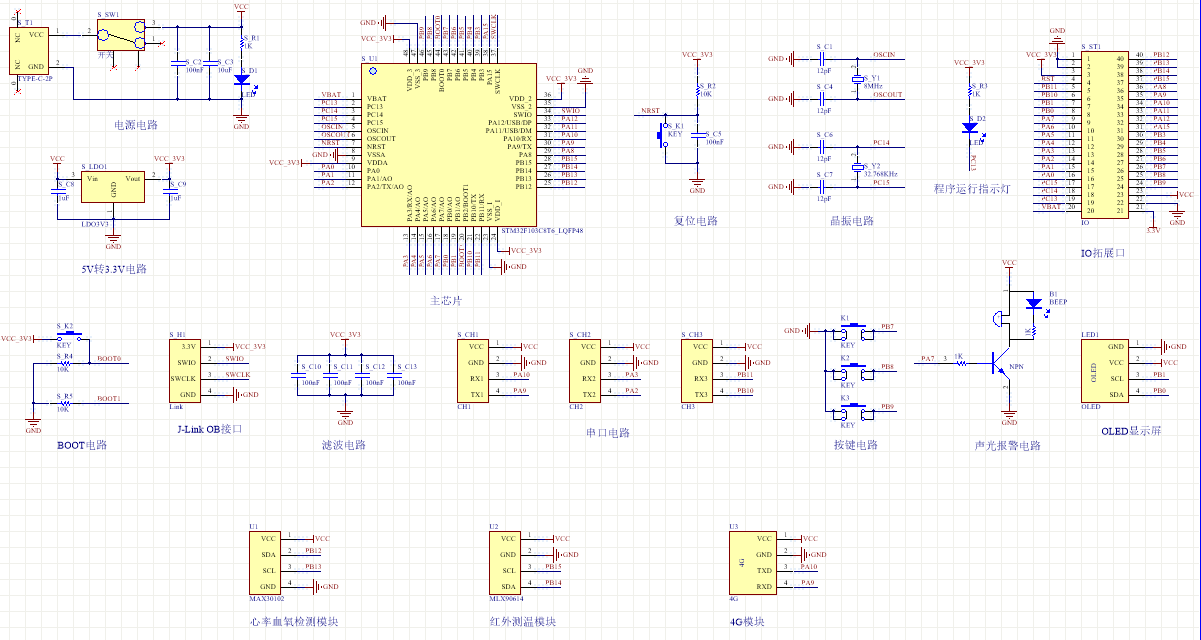The width and height of the screenshot is (1201, 640).
Task: Click the 晶振电路 title label
Action: tap(852, 221)
